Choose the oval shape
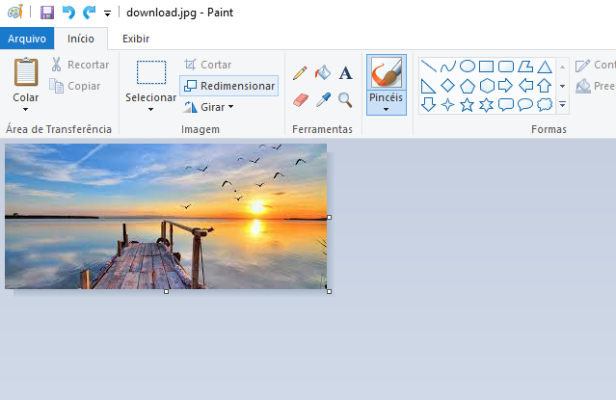The image size is (616, 400). point(467,66)
